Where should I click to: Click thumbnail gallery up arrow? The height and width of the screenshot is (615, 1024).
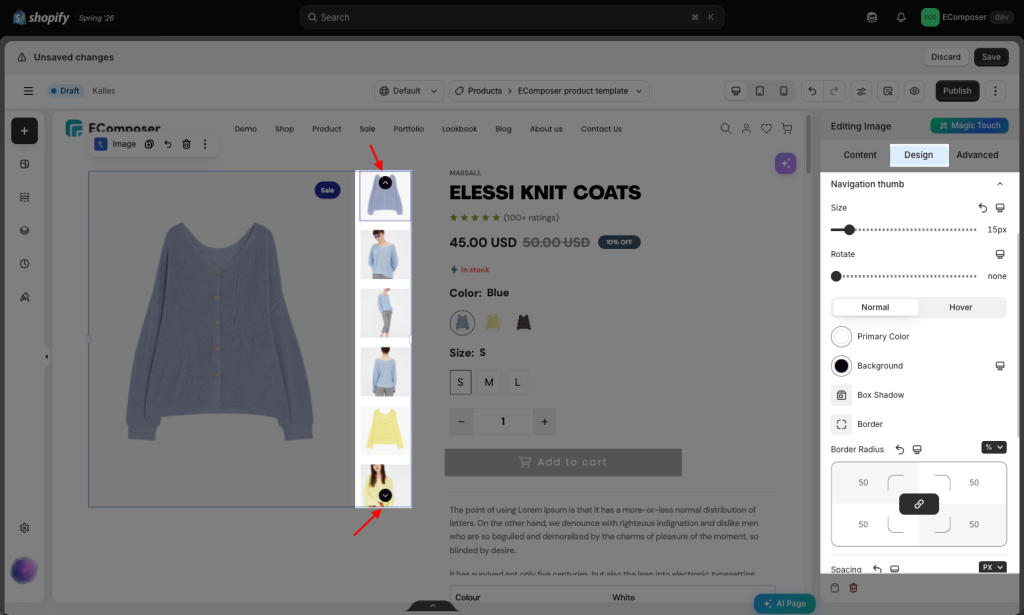[385, 183]
